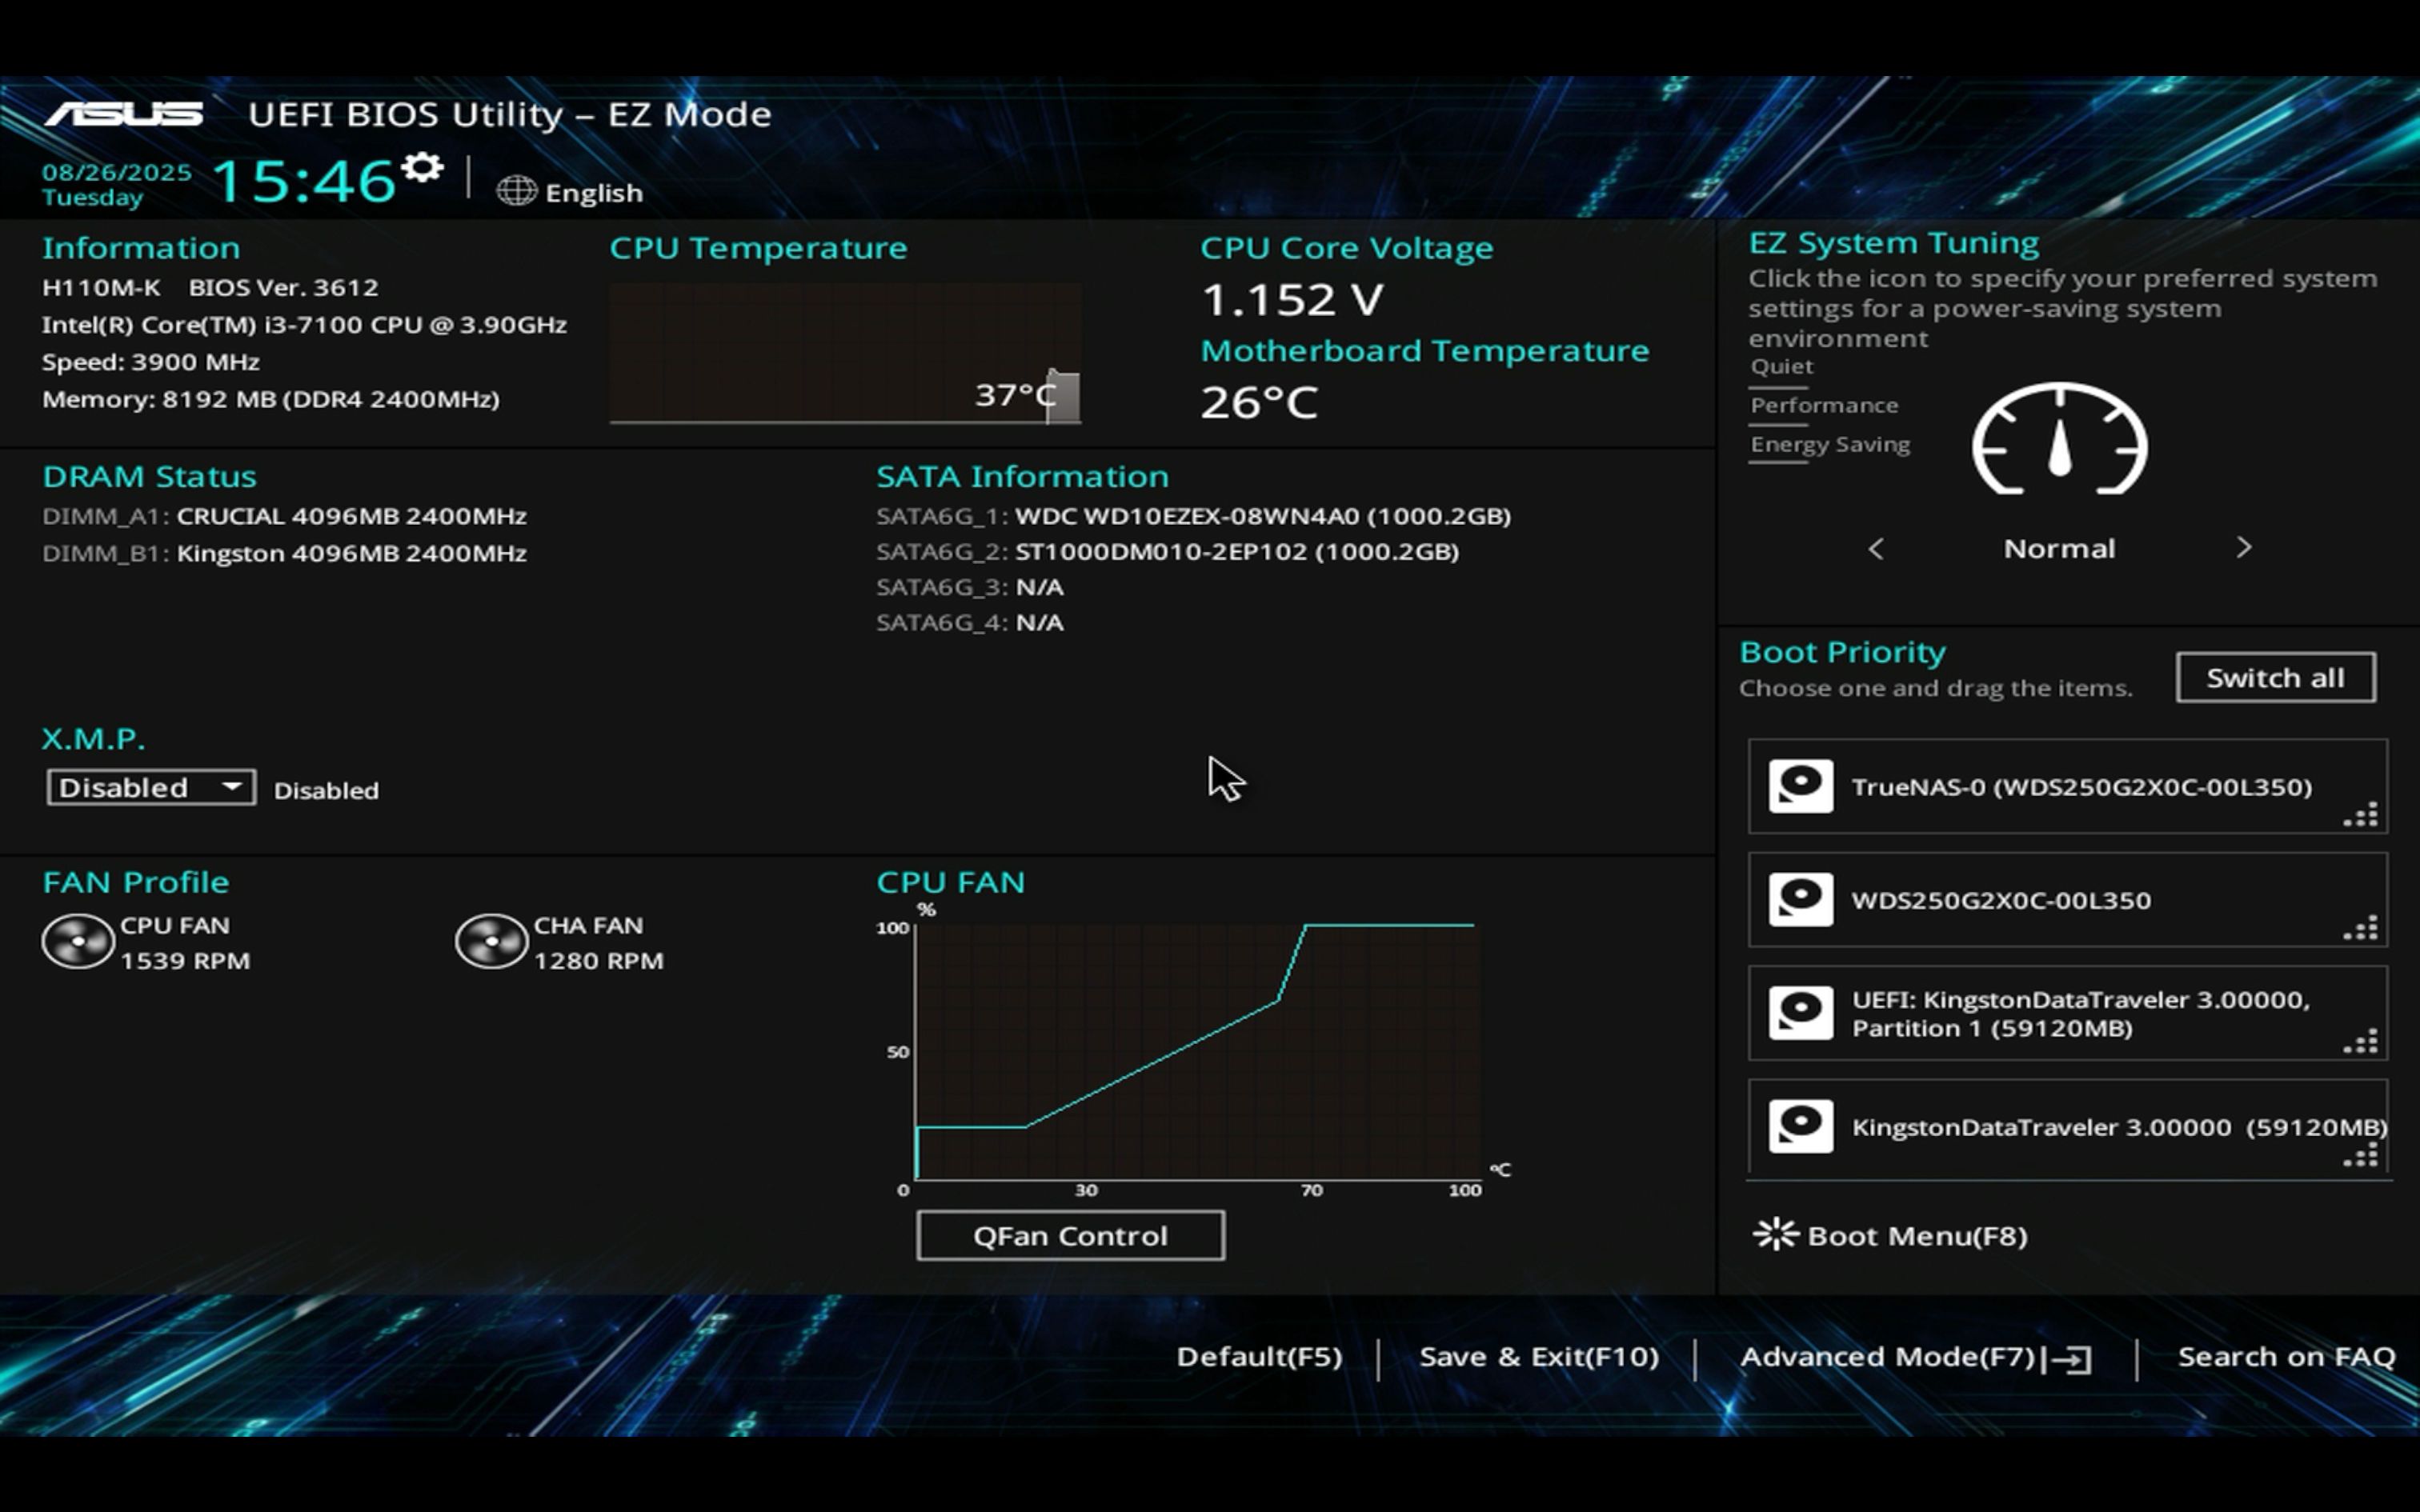Click right chevron next to Normal
2420x1512 pixels.
pyautogui.click(x=2243, y=548)
